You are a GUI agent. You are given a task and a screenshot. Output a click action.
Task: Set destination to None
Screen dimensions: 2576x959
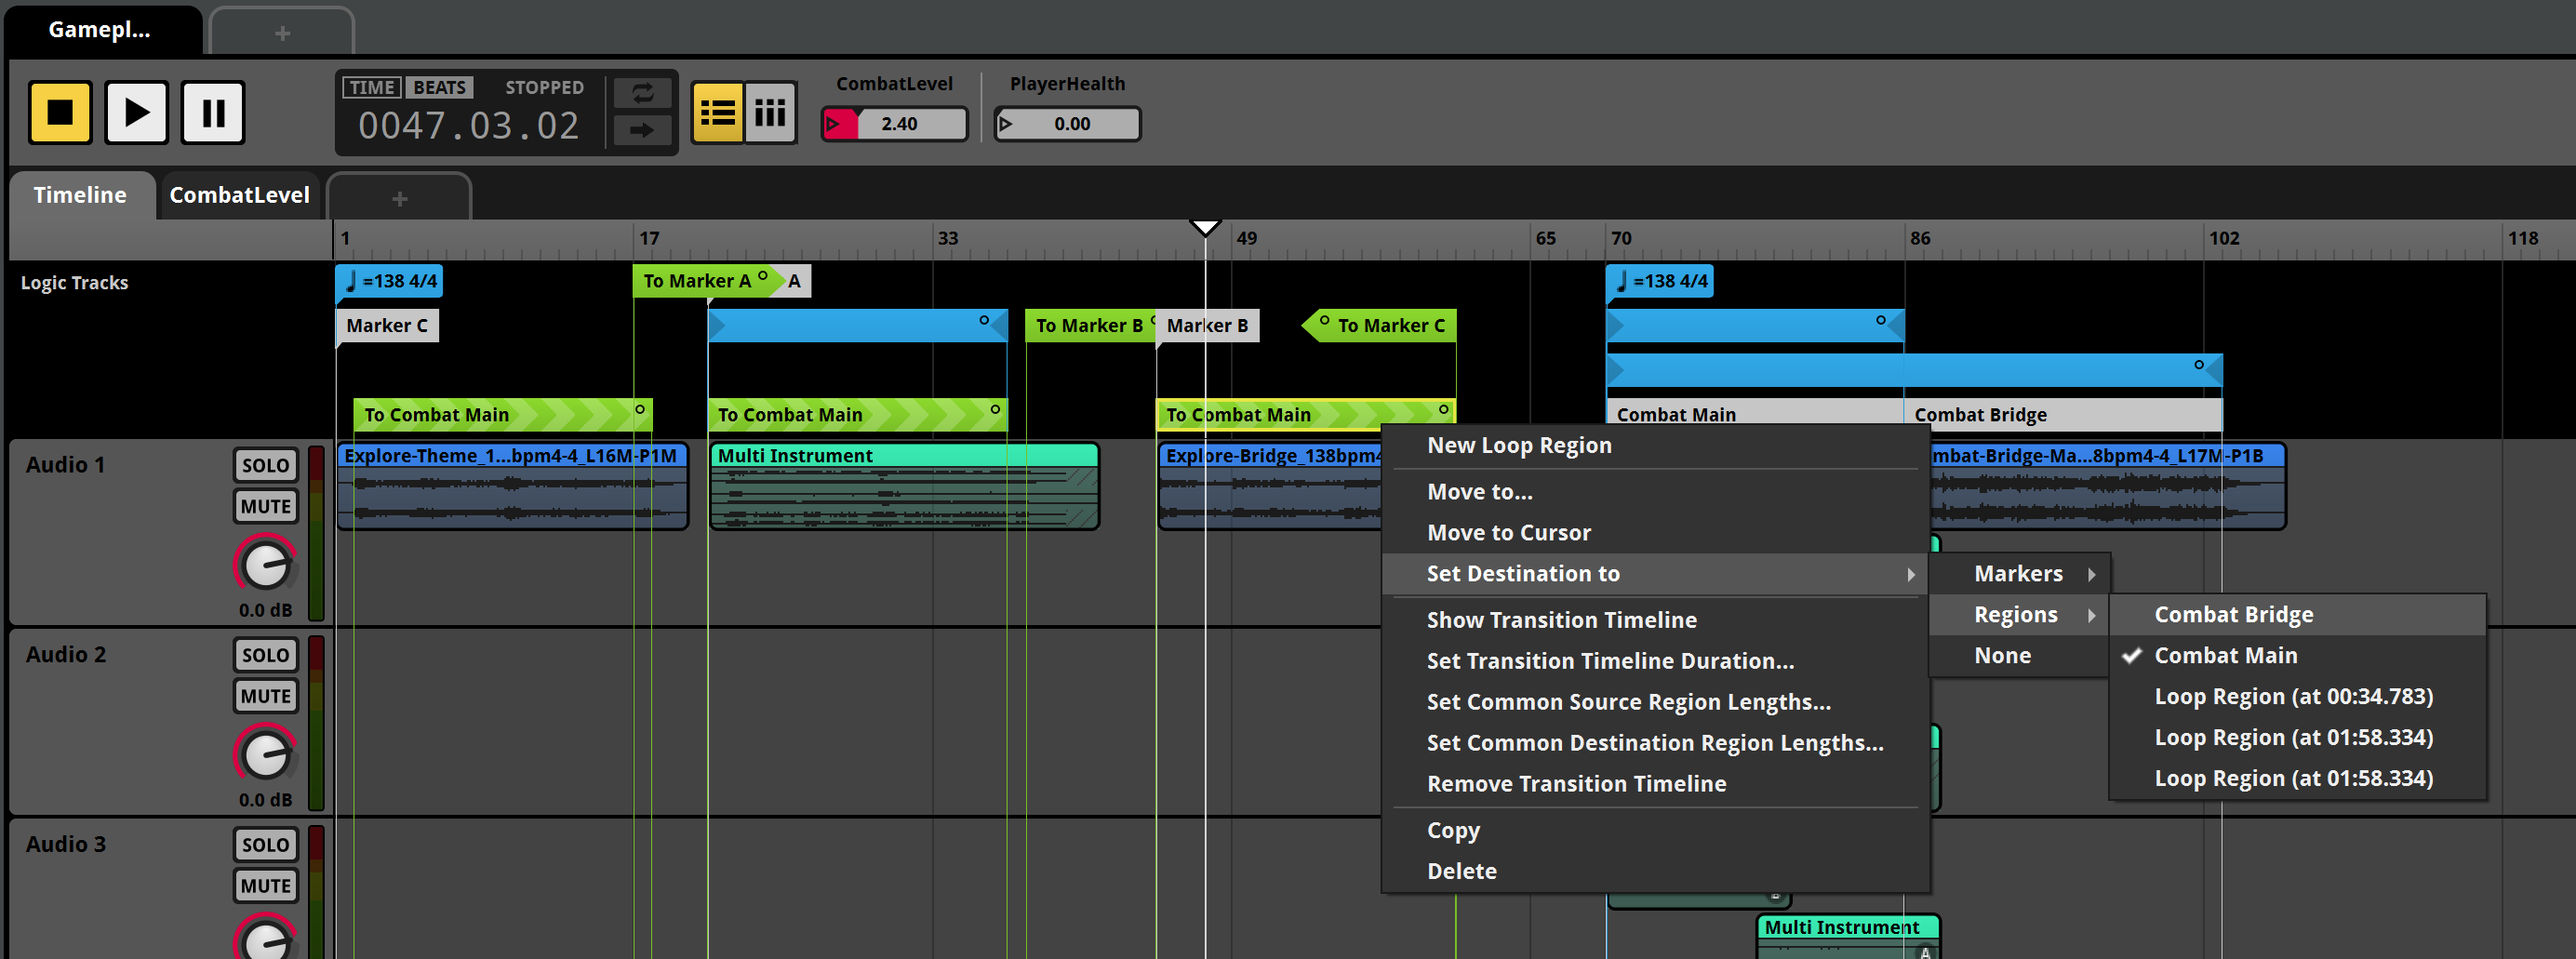pos(2019,656)
